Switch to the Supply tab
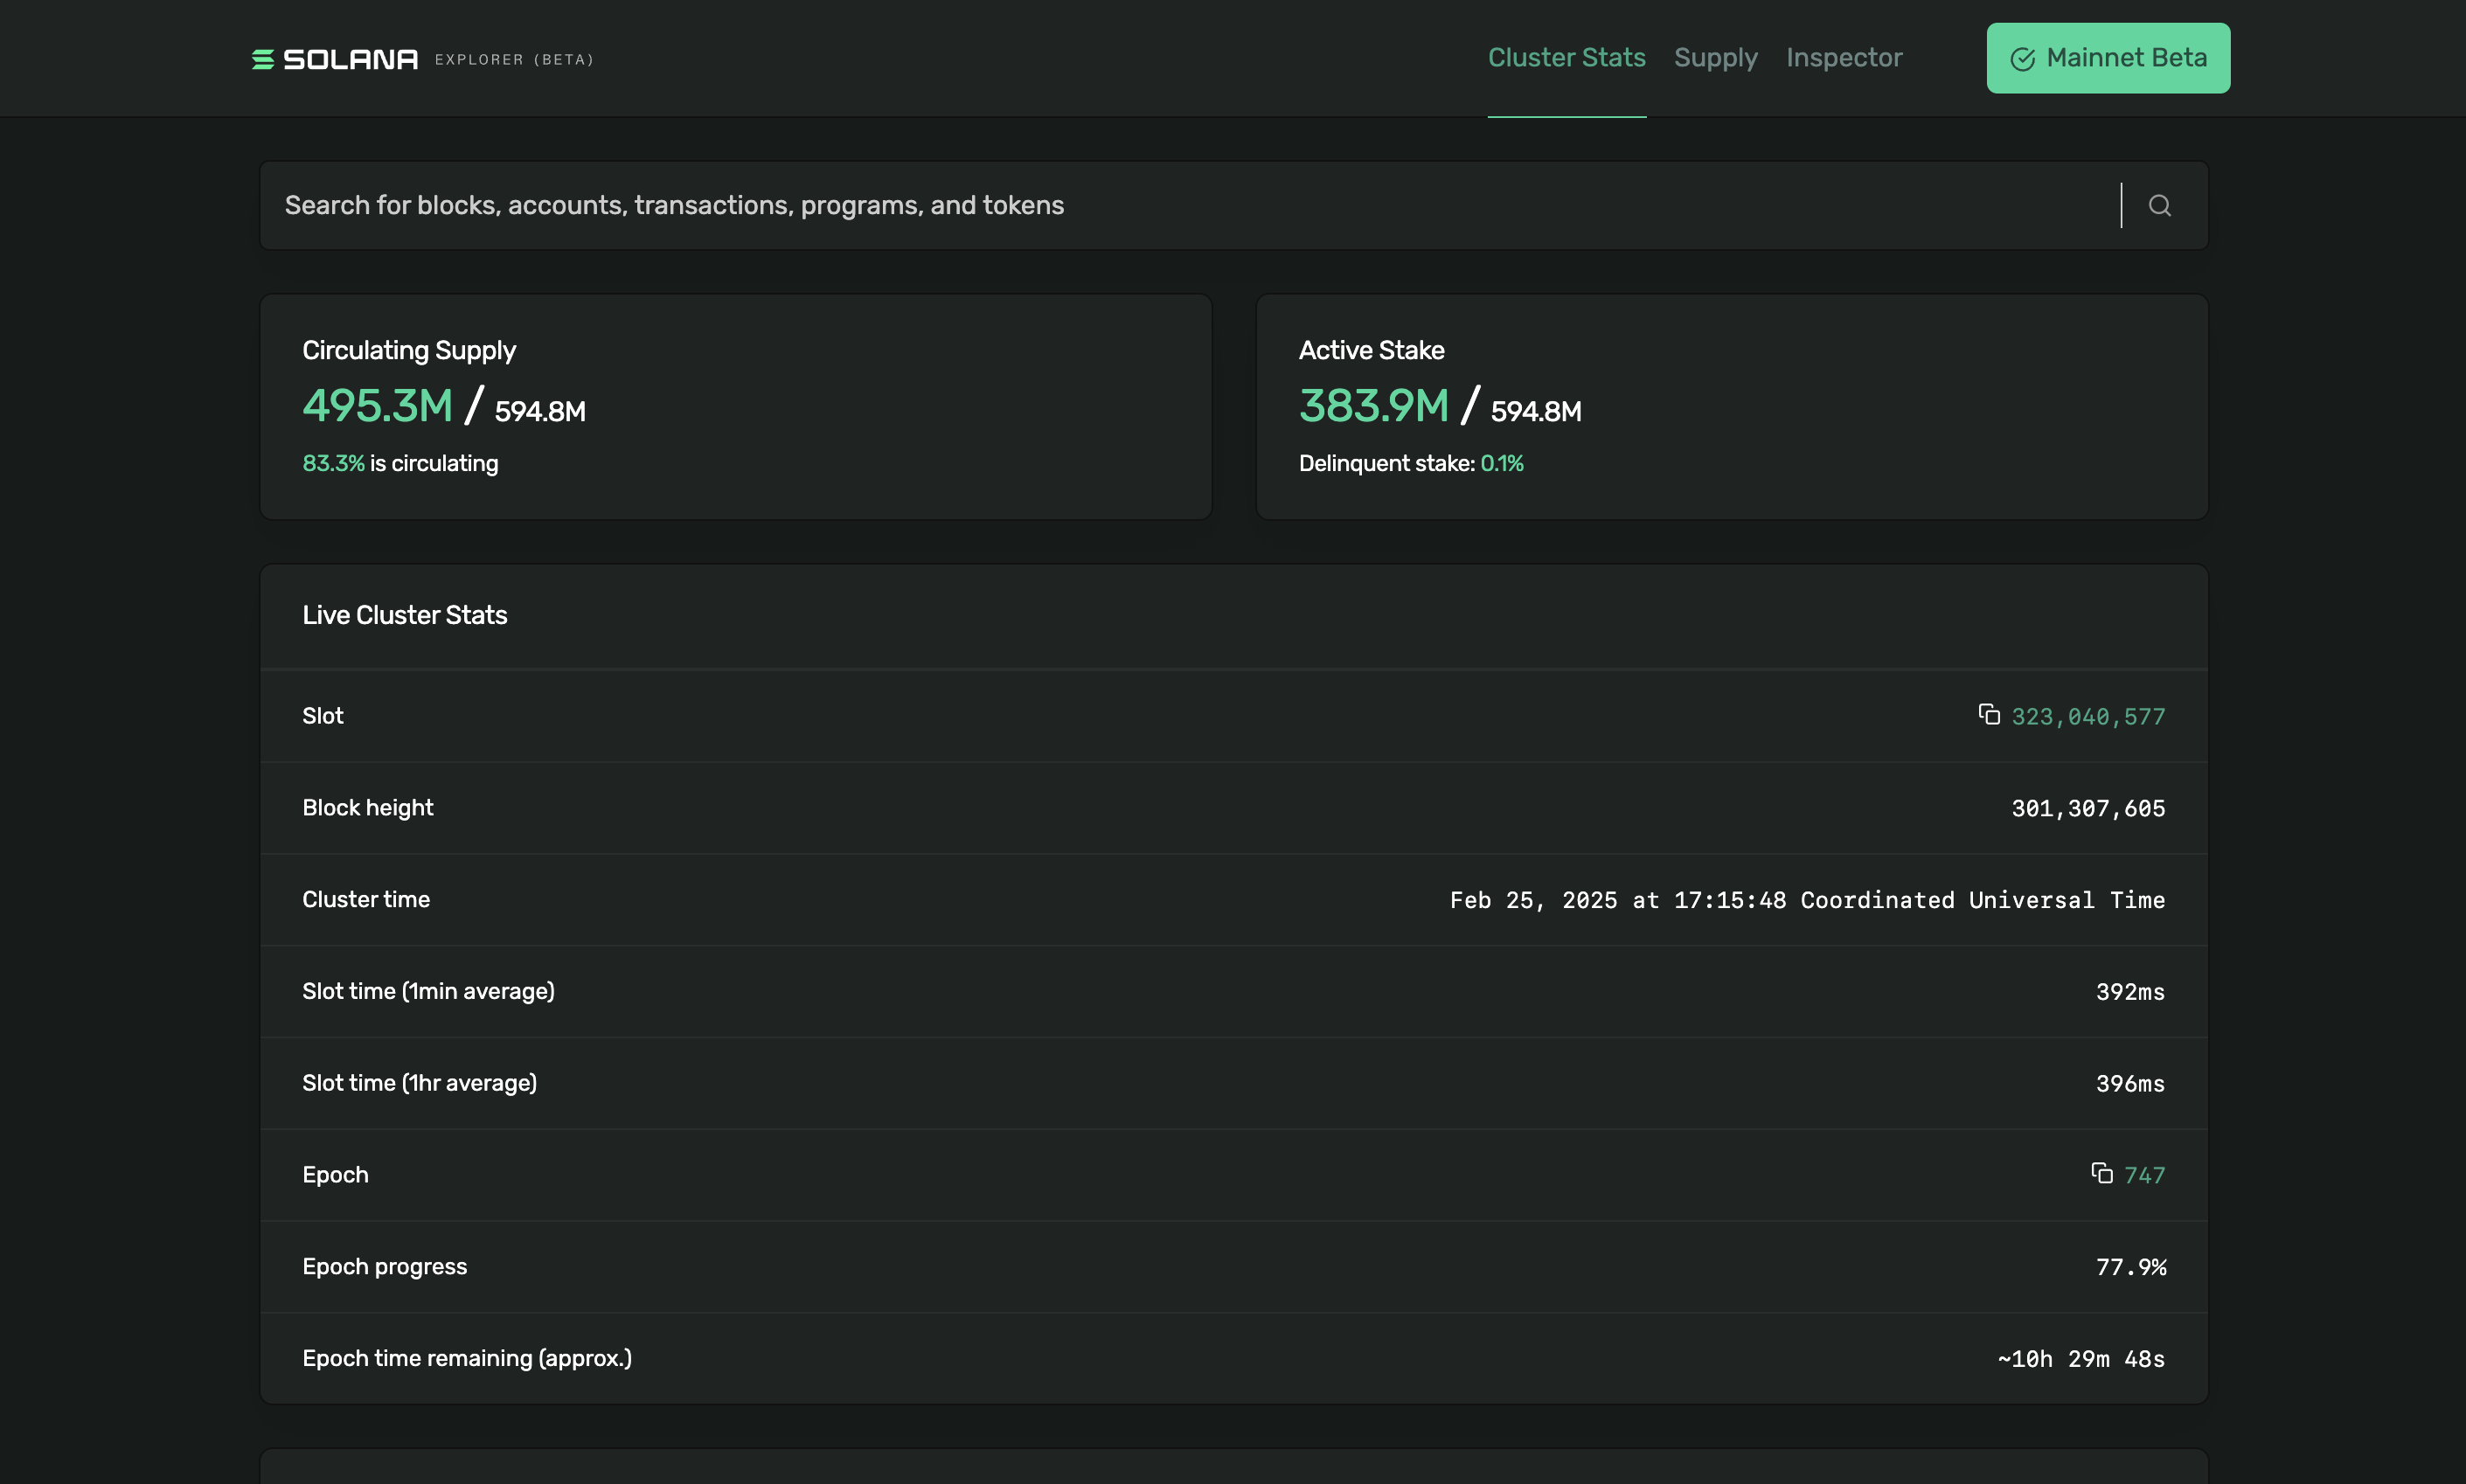Image resolution: width=2466 pixels, height=1484 pixels. (x=1715, y=58)
